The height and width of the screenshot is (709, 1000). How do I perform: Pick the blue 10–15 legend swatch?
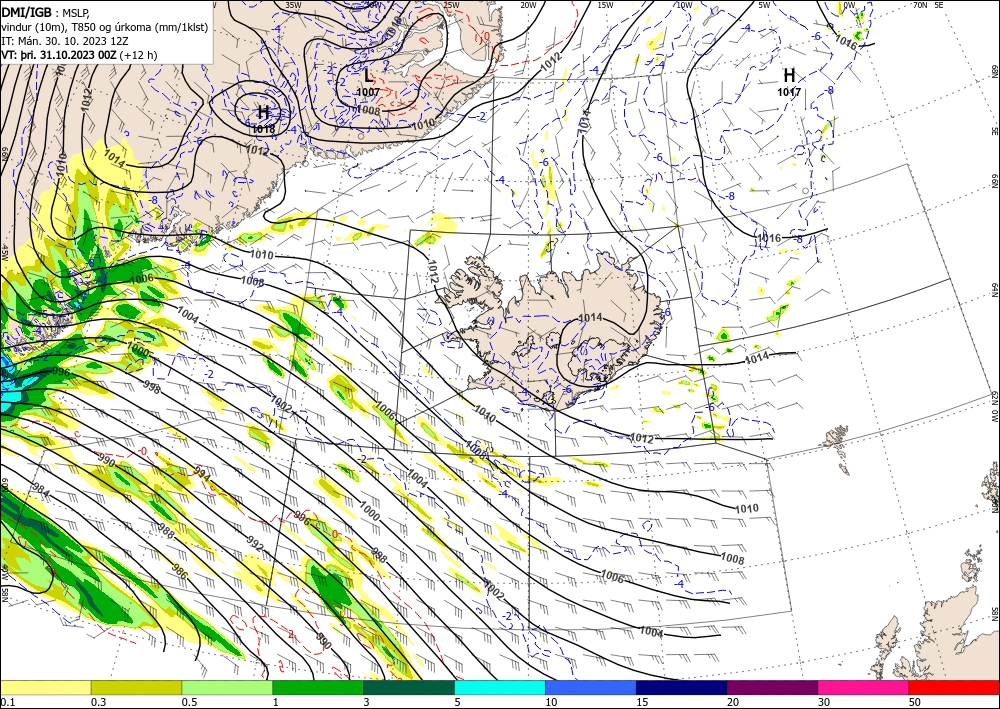pos(591,687)
